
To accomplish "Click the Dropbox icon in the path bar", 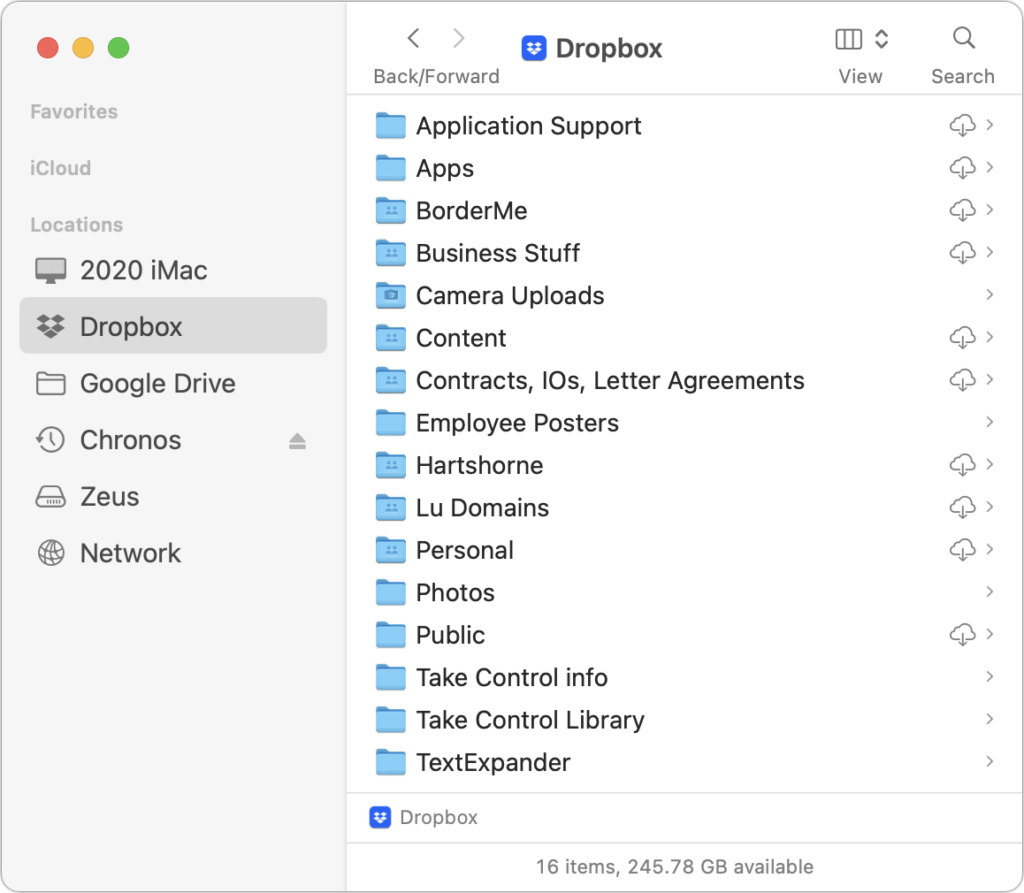I will (x=380, y=817).
